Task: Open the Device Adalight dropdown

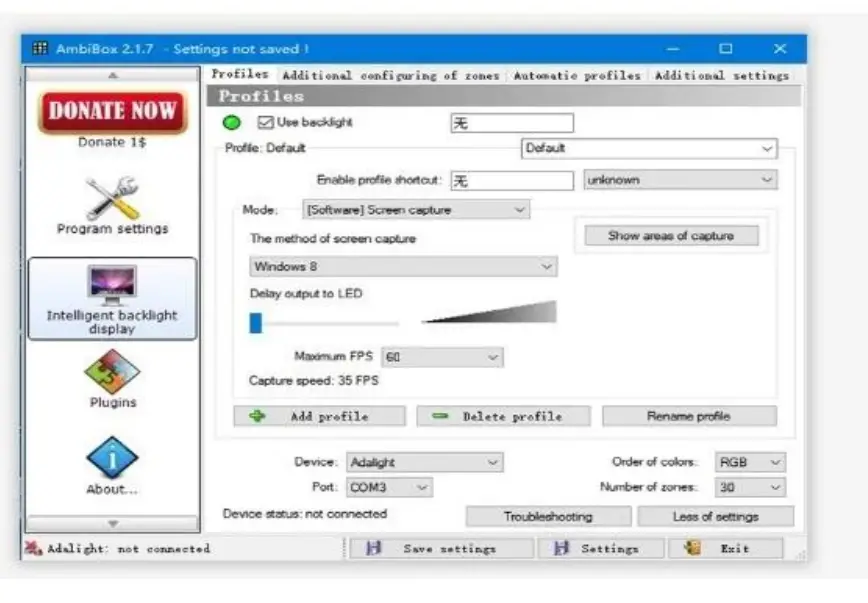Action: [x=425, y=462]
